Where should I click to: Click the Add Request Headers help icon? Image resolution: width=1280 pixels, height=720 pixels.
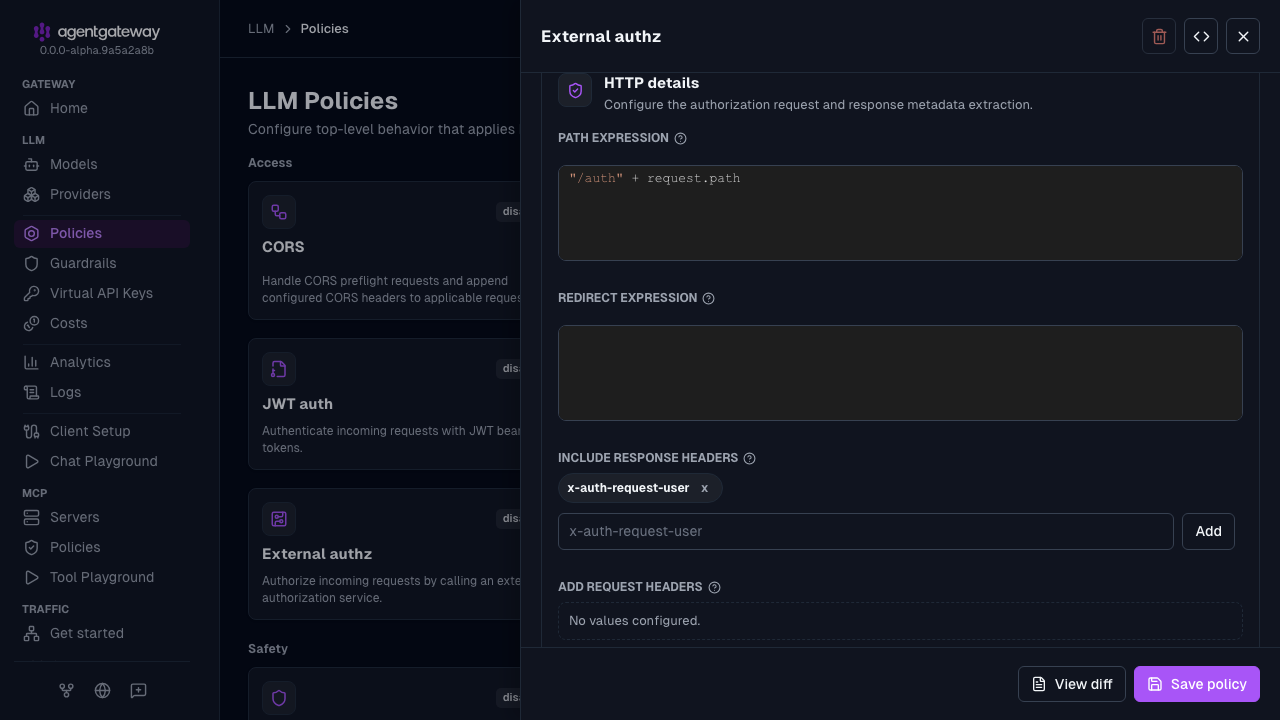[x=714, y=587]
